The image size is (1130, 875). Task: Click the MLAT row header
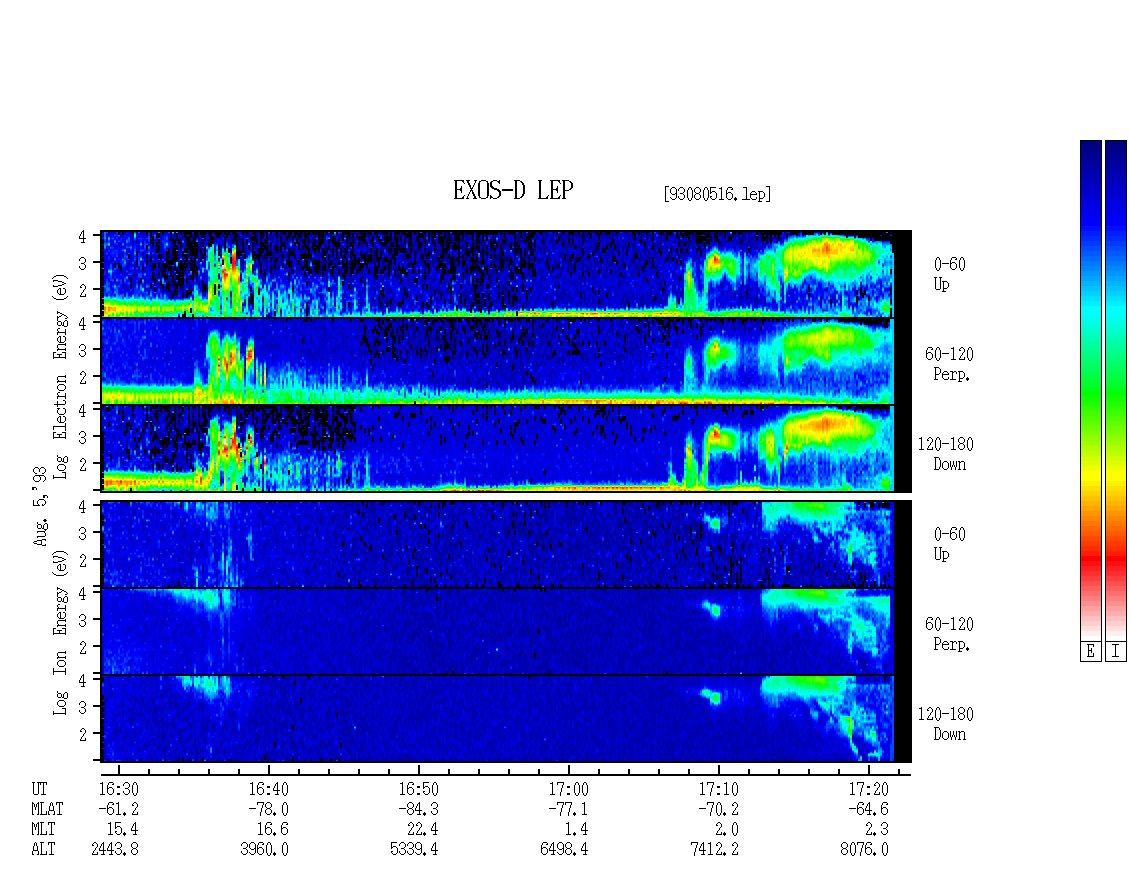click(x=47, y=809)
